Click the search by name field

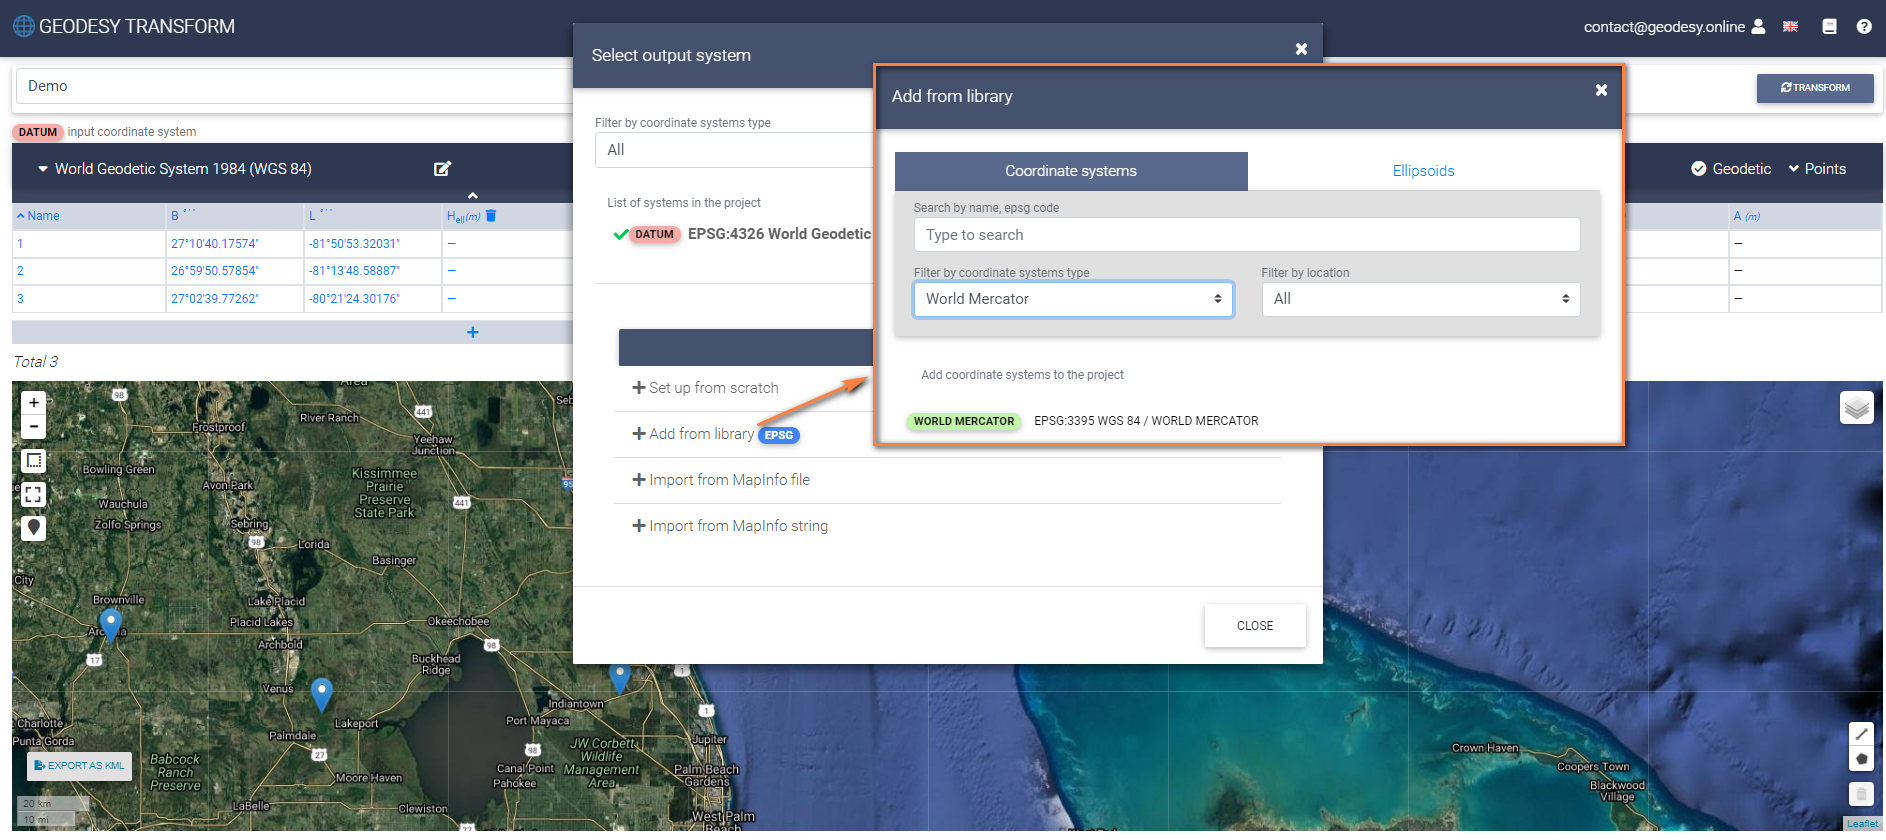pos(1246,235)
